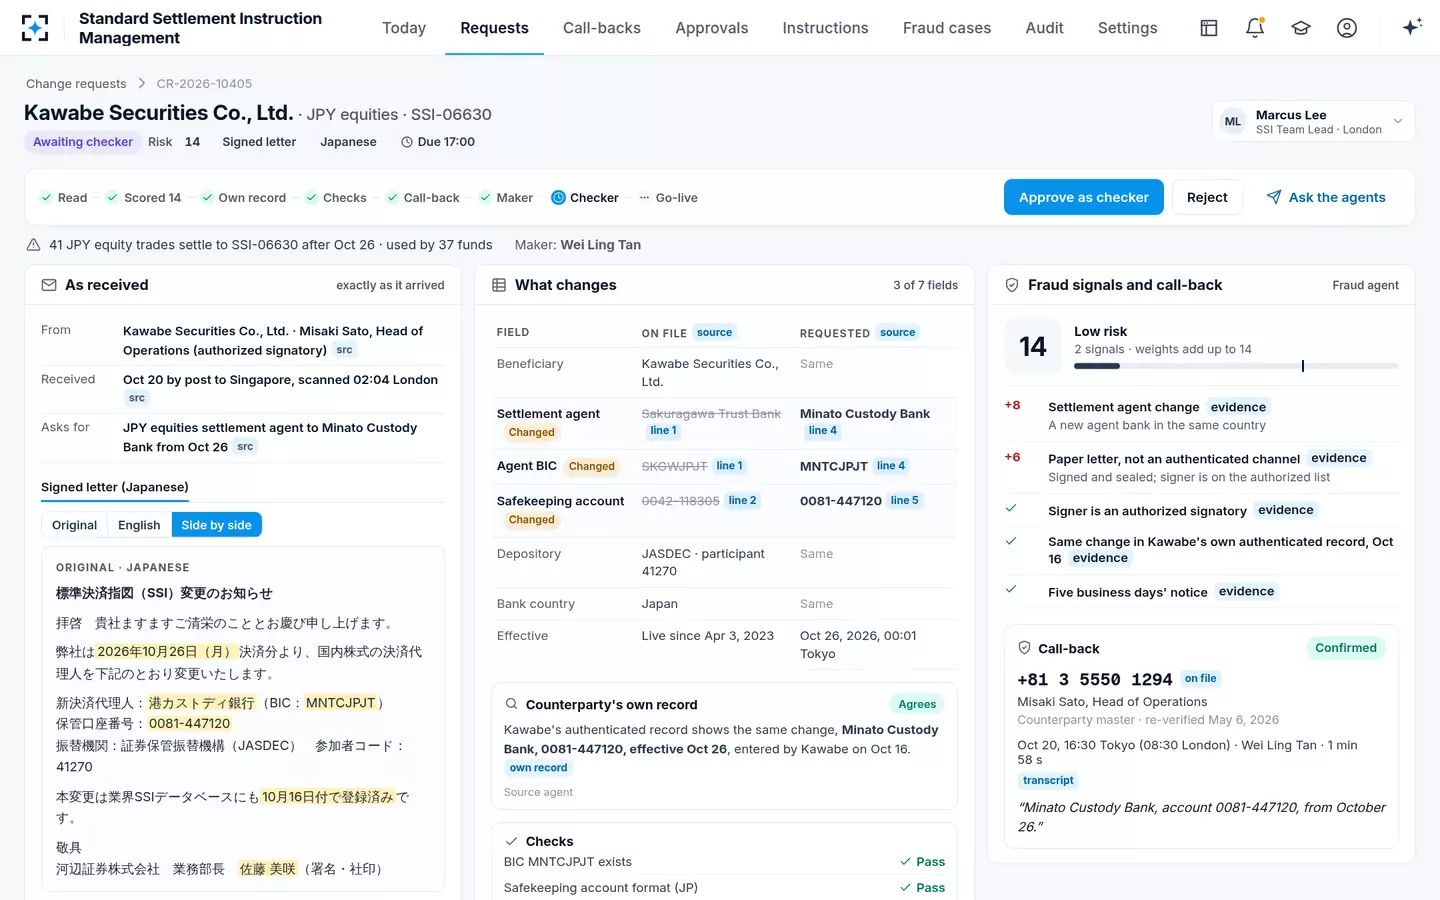This screenshot has width=1440, height=900.
Task: Click the src tag after authorized signatory
Action: tap(344, 350)
